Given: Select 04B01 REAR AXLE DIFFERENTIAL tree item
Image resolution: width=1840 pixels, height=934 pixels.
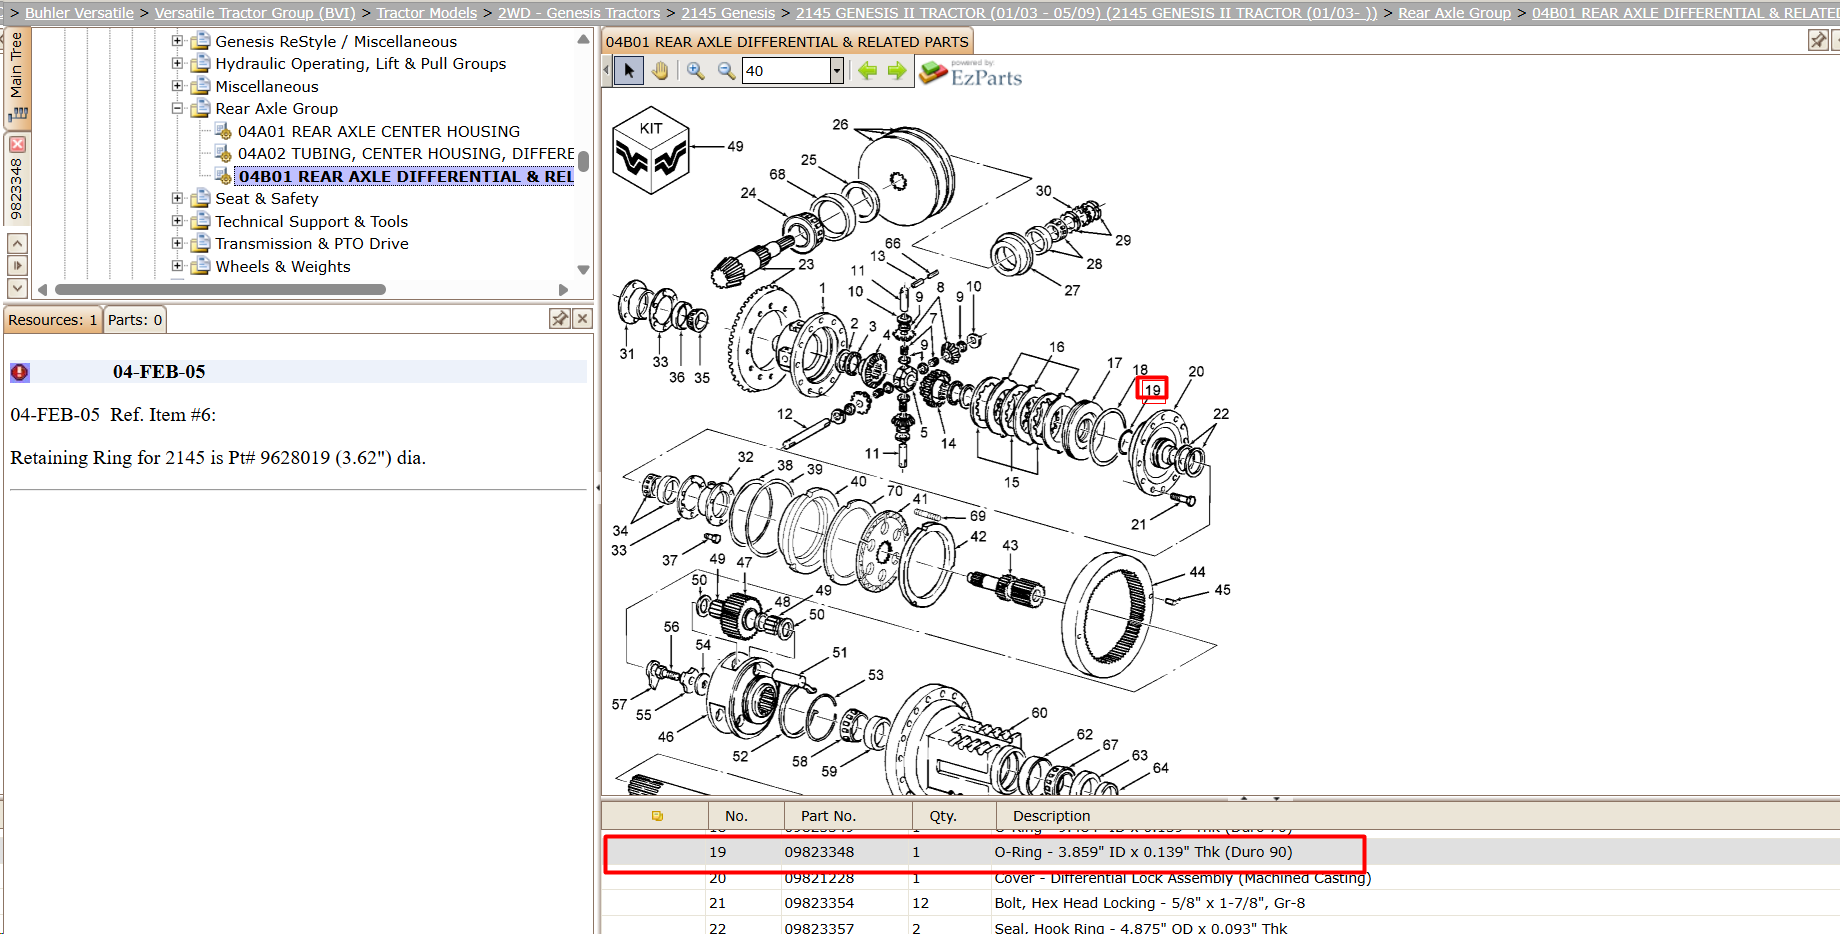Looking at the screenshot, I should [406, 176].
